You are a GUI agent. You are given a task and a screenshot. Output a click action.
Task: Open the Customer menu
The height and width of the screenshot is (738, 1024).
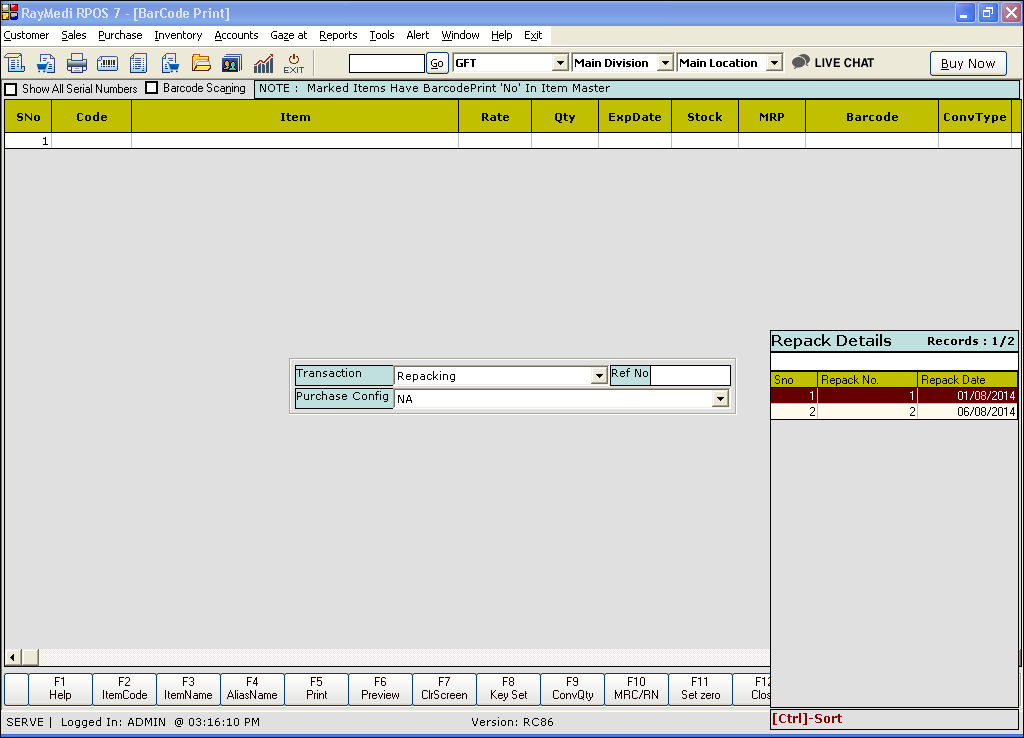click(x=26, y=35)
